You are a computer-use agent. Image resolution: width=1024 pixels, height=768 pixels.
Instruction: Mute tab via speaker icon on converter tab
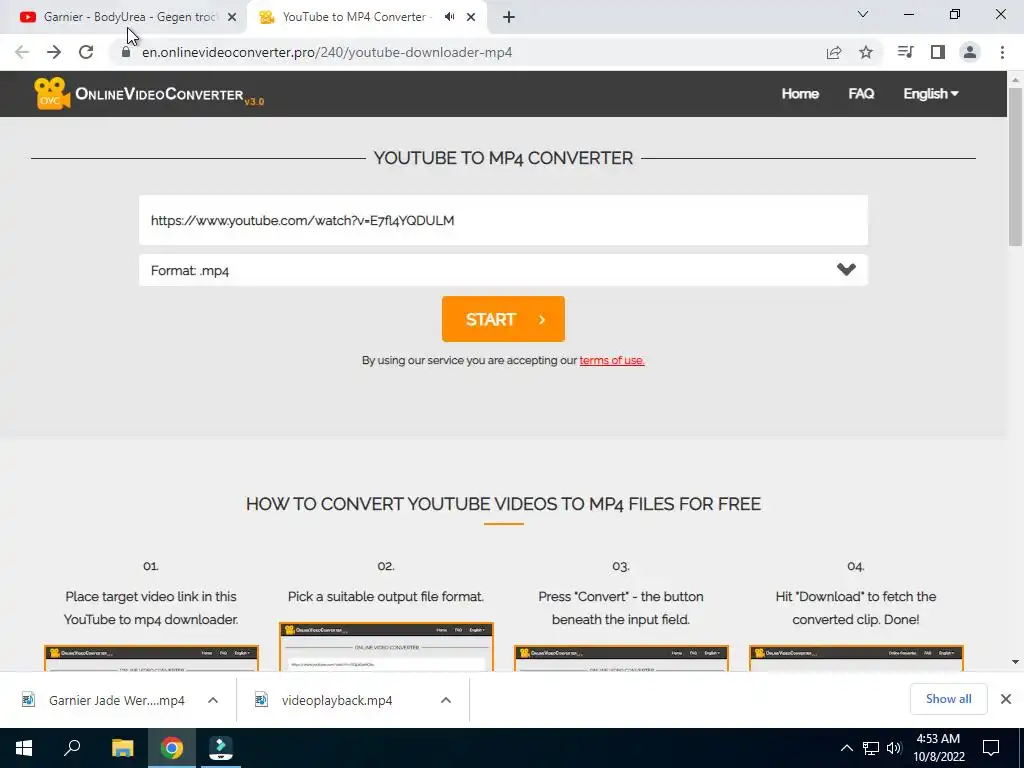(x=449, y=17)
